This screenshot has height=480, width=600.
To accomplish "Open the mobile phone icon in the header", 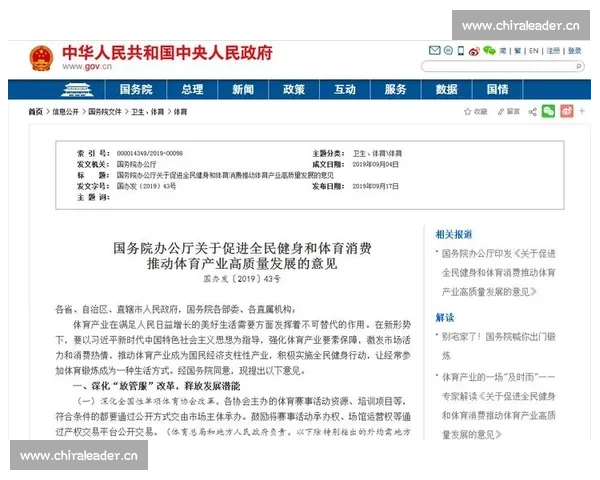I will pos(461,51).
